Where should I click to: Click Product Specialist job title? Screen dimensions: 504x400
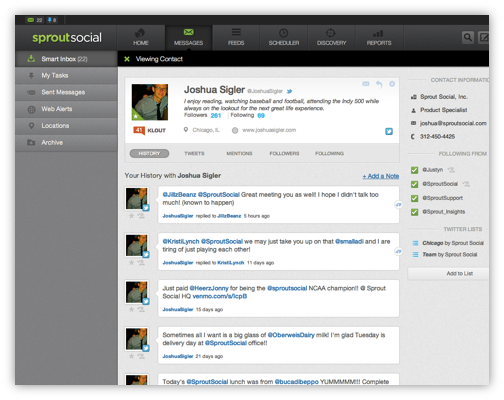tap(443, 110)
